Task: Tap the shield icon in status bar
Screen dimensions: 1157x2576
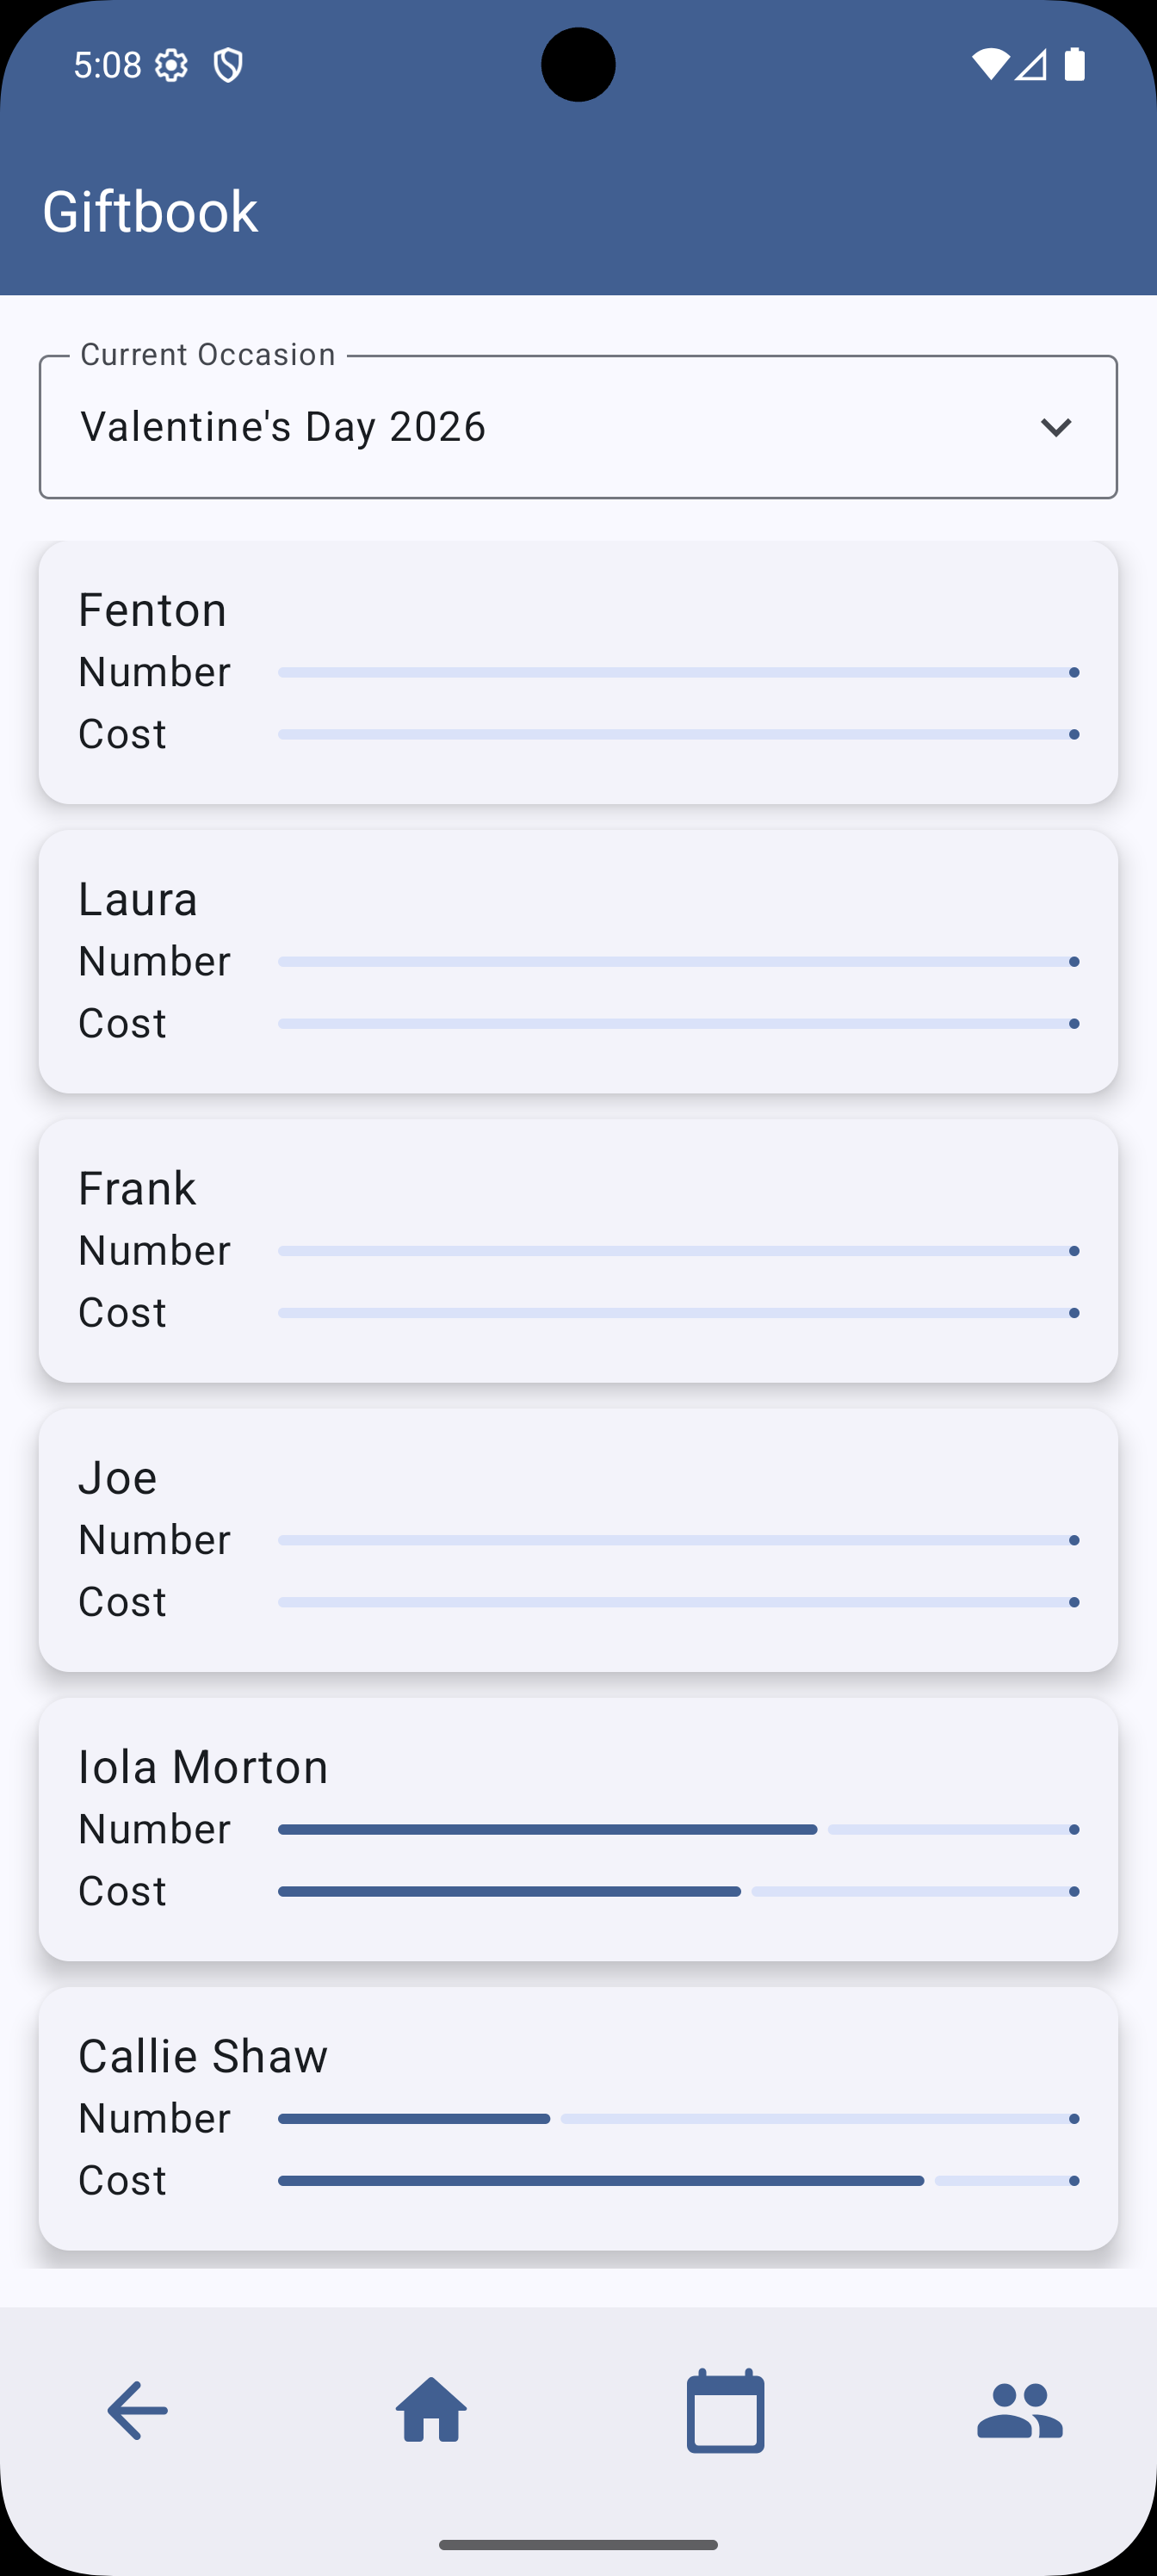Action: coord(228,66)
